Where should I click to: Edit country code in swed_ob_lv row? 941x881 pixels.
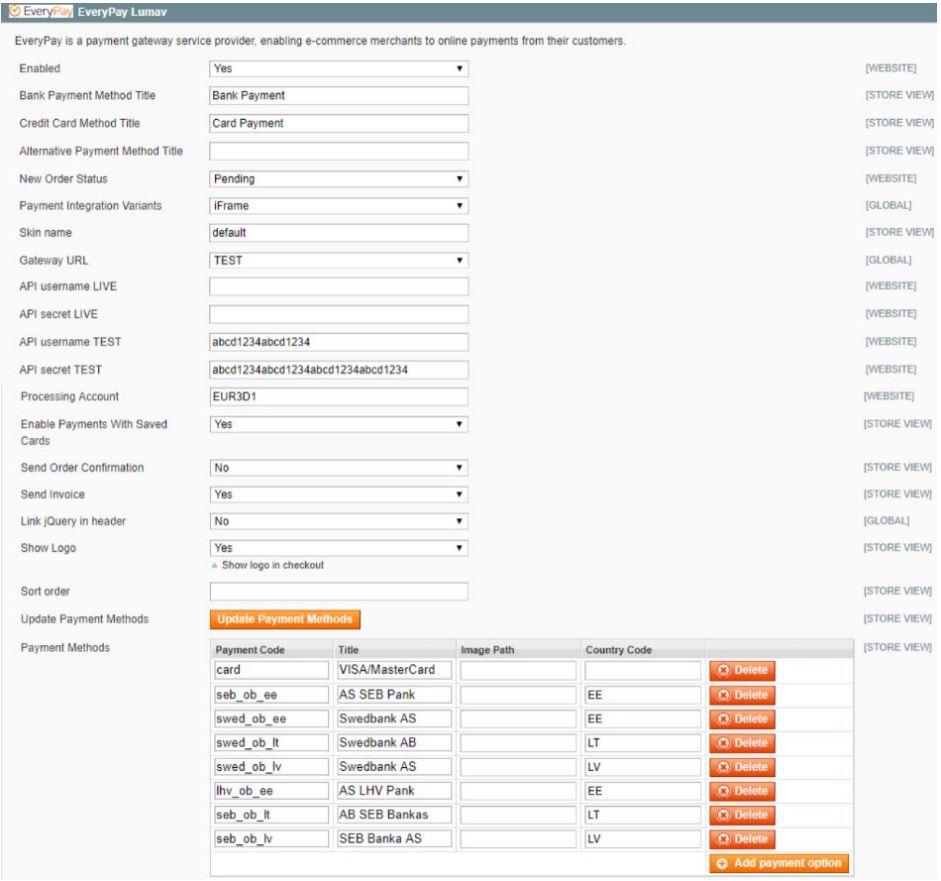click(x=643, y=767)
